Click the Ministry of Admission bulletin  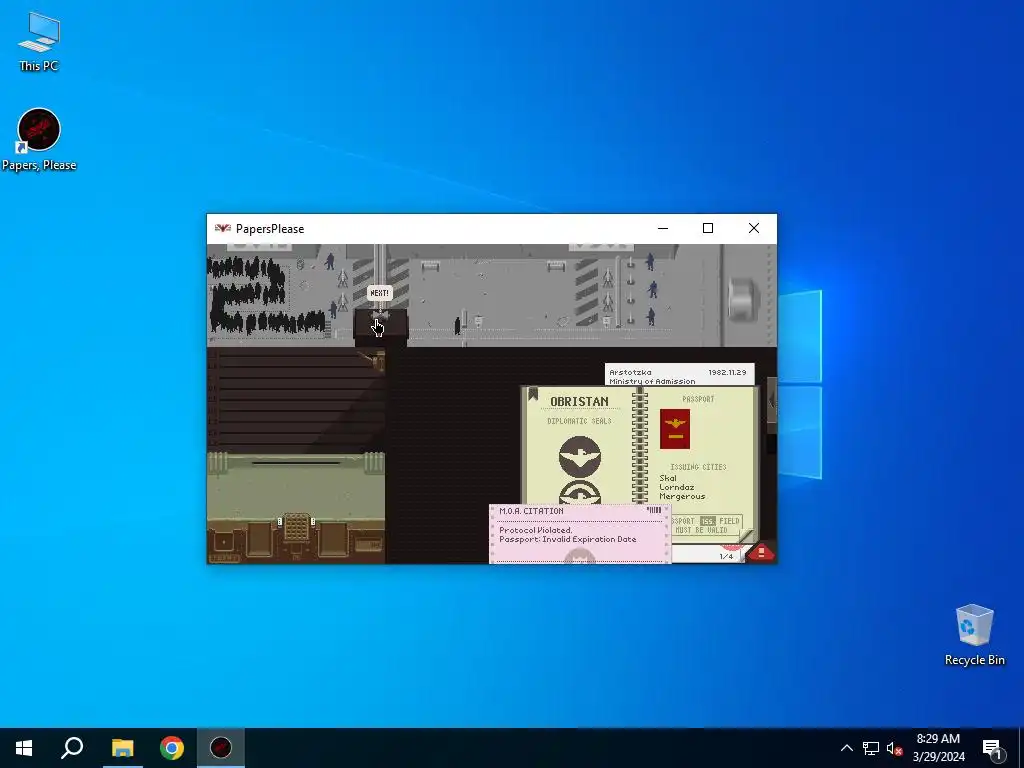point(680,375)
